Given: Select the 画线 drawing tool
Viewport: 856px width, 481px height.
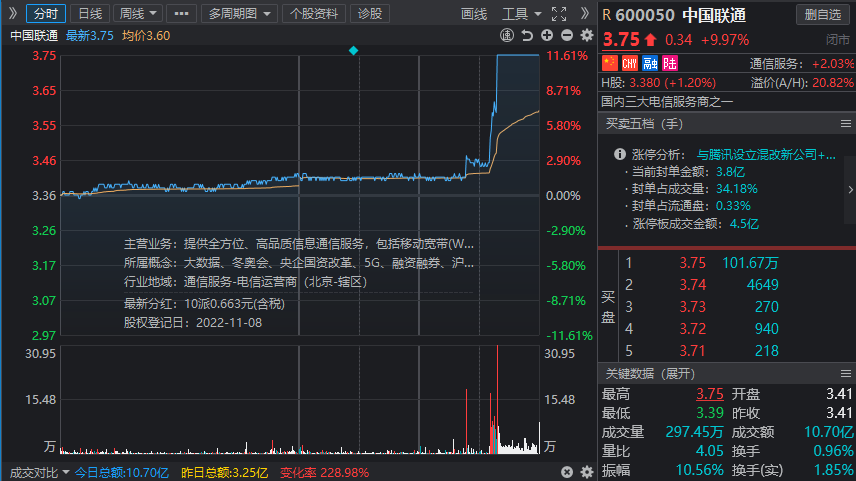Looking at the screenshot, I should coord(473,14).
